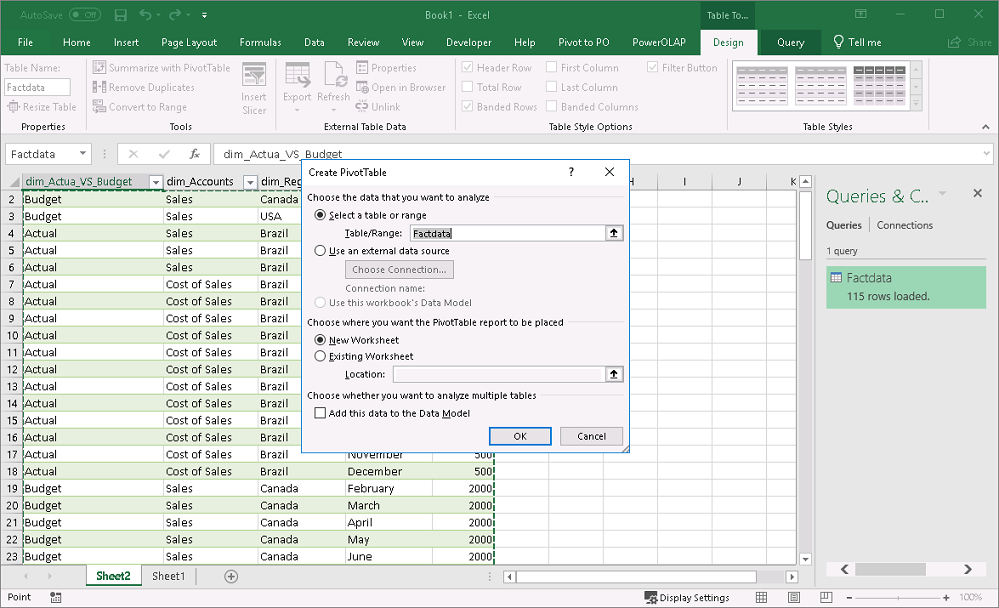Viewport: 999px width, 608px height.
Task: Toggle the AutoSave switch
Action: pyautogui.click(x=84, y=15)
